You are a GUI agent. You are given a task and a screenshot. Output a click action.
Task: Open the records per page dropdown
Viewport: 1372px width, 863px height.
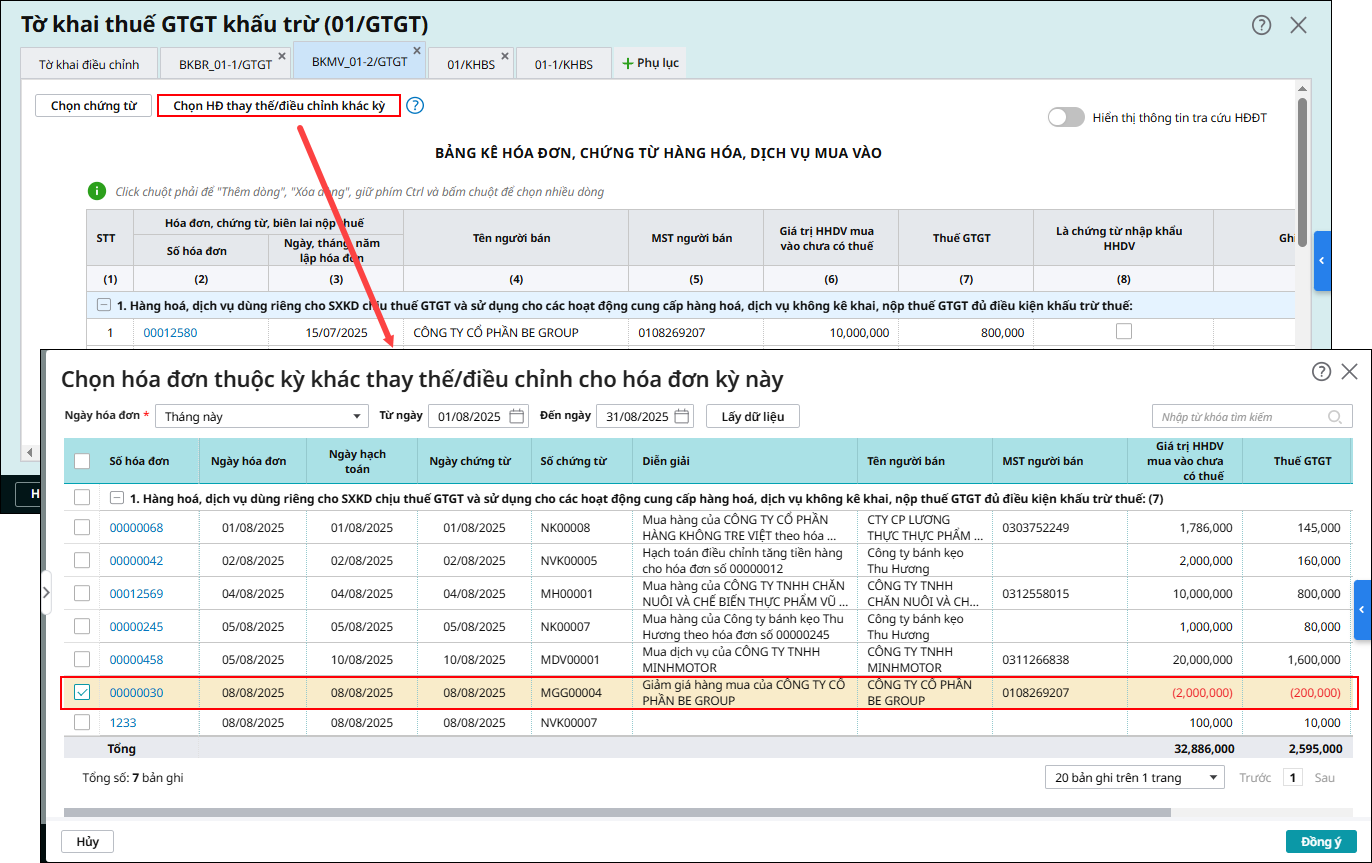point(1134,777)
